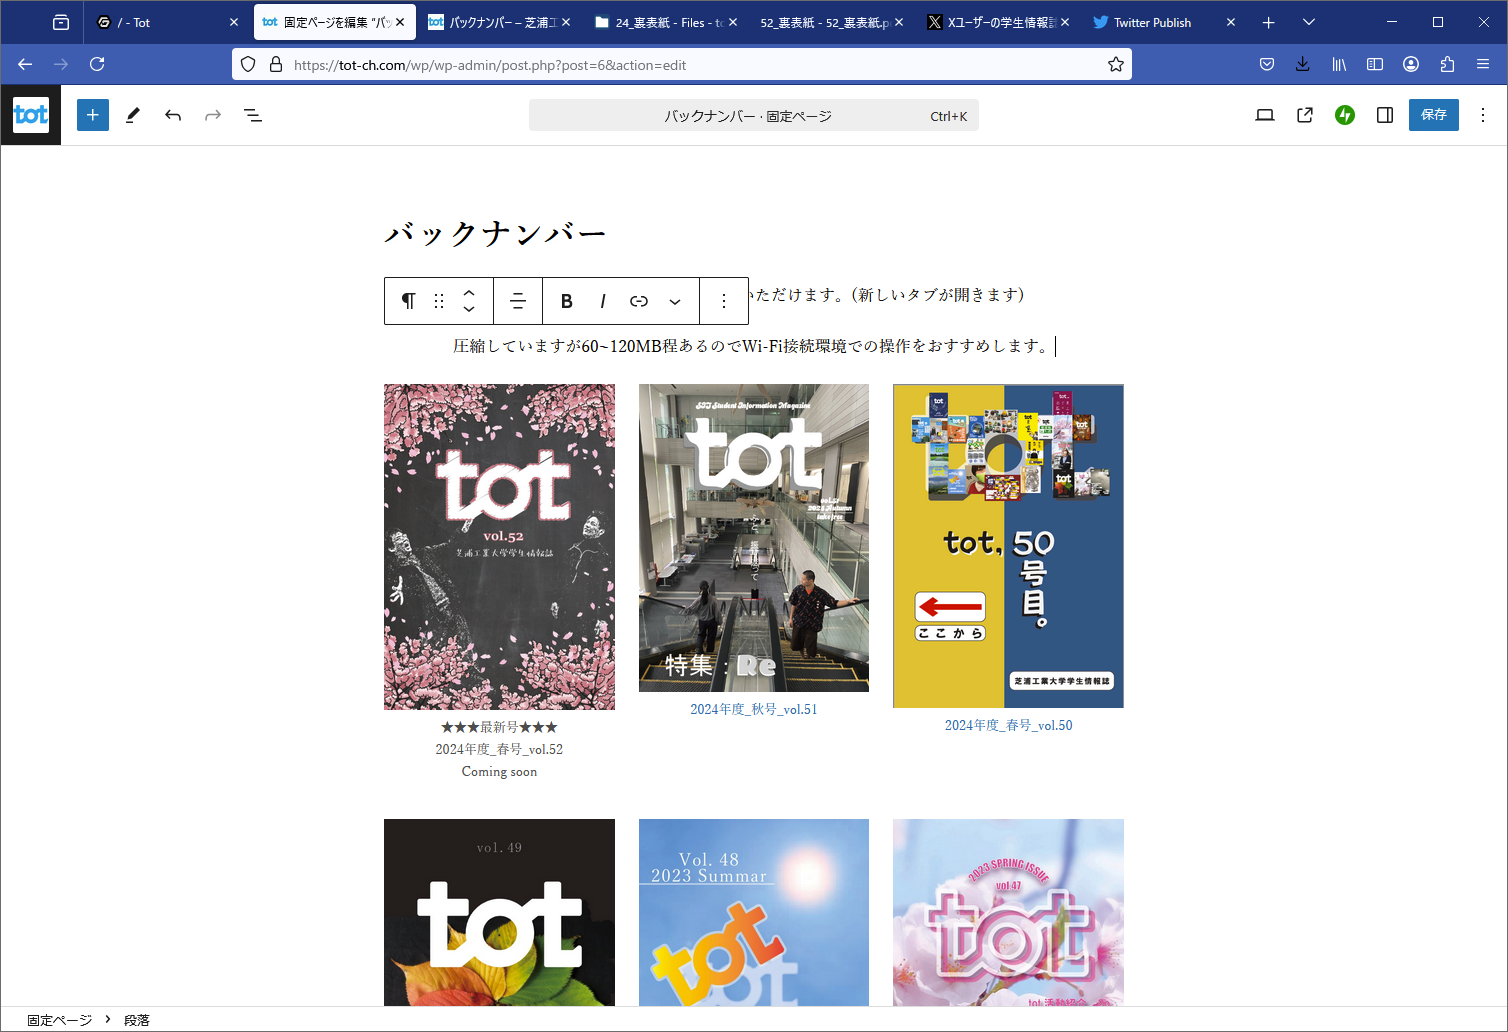This screenshot has width=1508, height=1032.
Task: Open the editor options three-dot menu
Action: (1483, 114)
